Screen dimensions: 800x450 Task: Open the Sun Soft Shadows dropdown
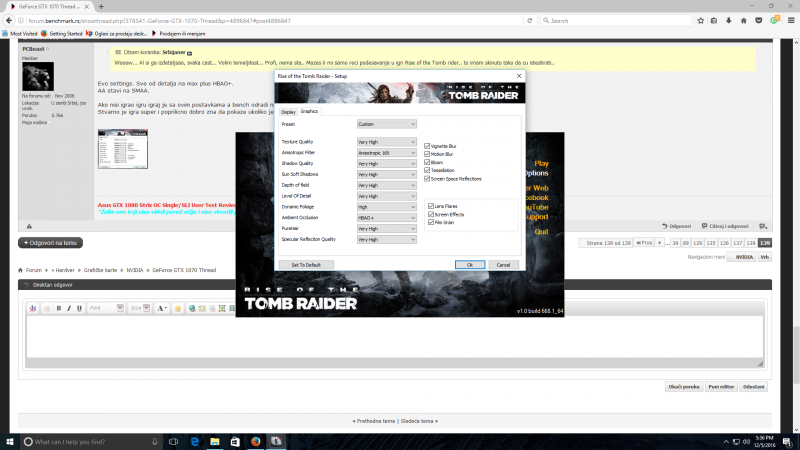coord(386,174)
